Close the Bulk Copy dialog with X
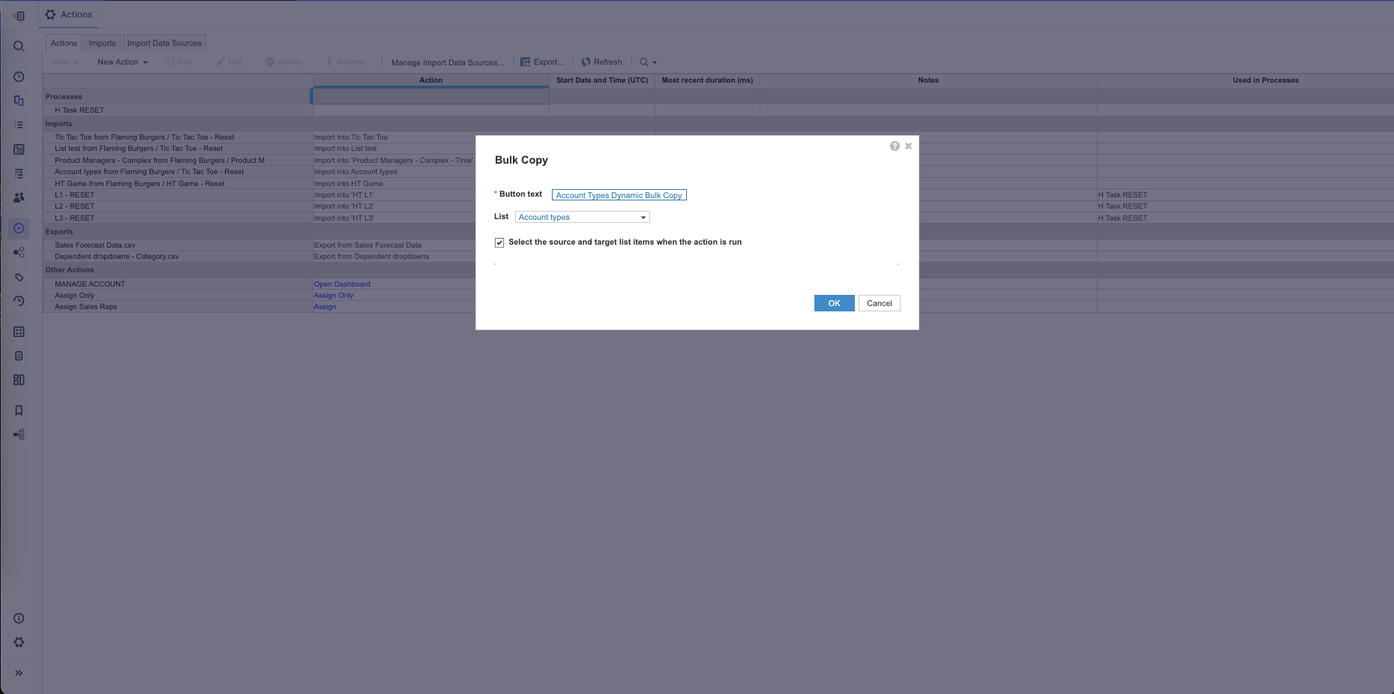 (x=908, y=146)
